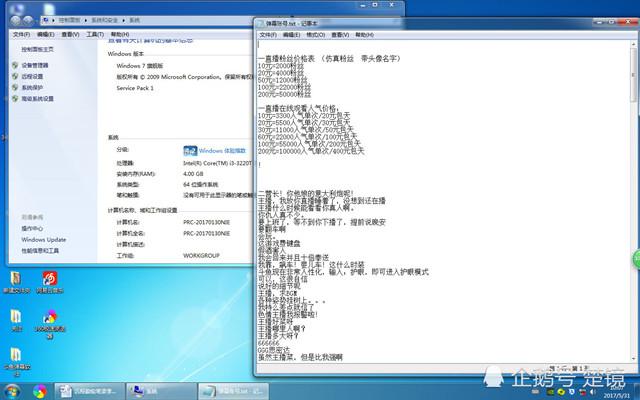Open Notepad 编辑(E) menu
Image resolution: width=640 pixels, height=400 pixels.
click(x=290, y=33)
